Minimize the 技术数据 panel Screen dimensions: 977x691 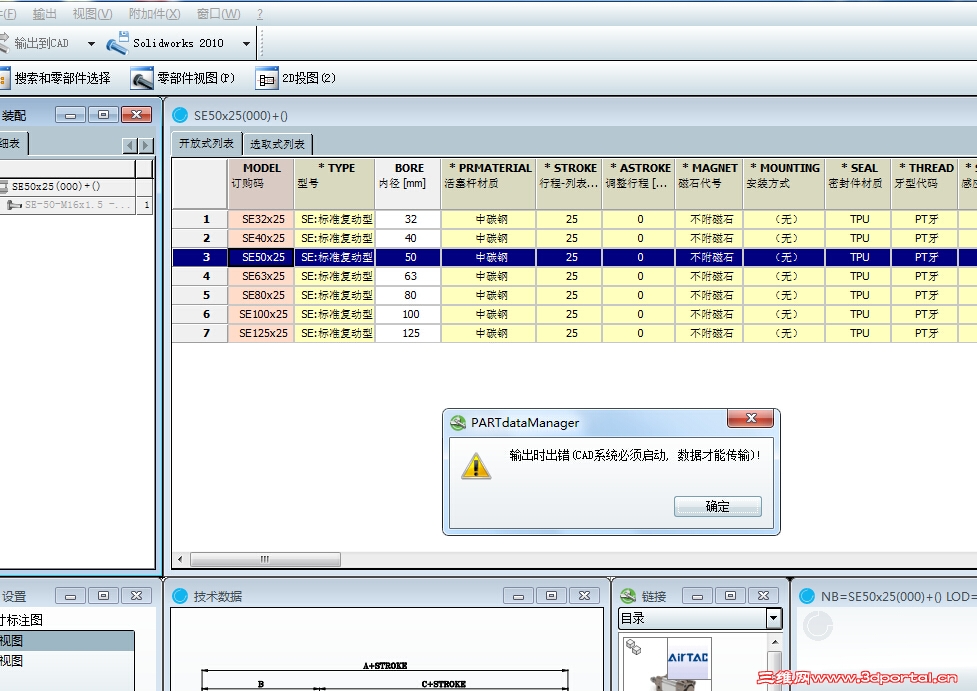click(x=518, y=596)
